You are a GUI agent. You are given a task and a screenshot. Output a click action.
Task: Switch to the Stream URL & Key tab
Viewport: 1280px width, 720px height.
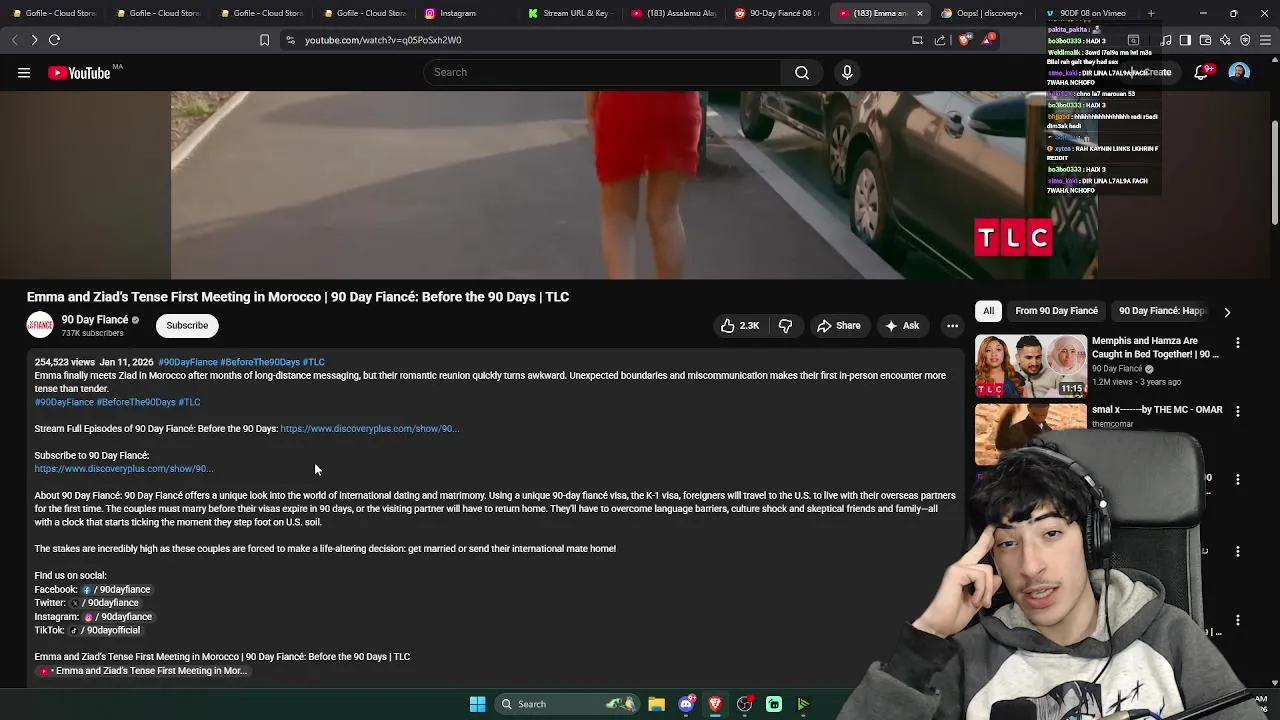569,13
